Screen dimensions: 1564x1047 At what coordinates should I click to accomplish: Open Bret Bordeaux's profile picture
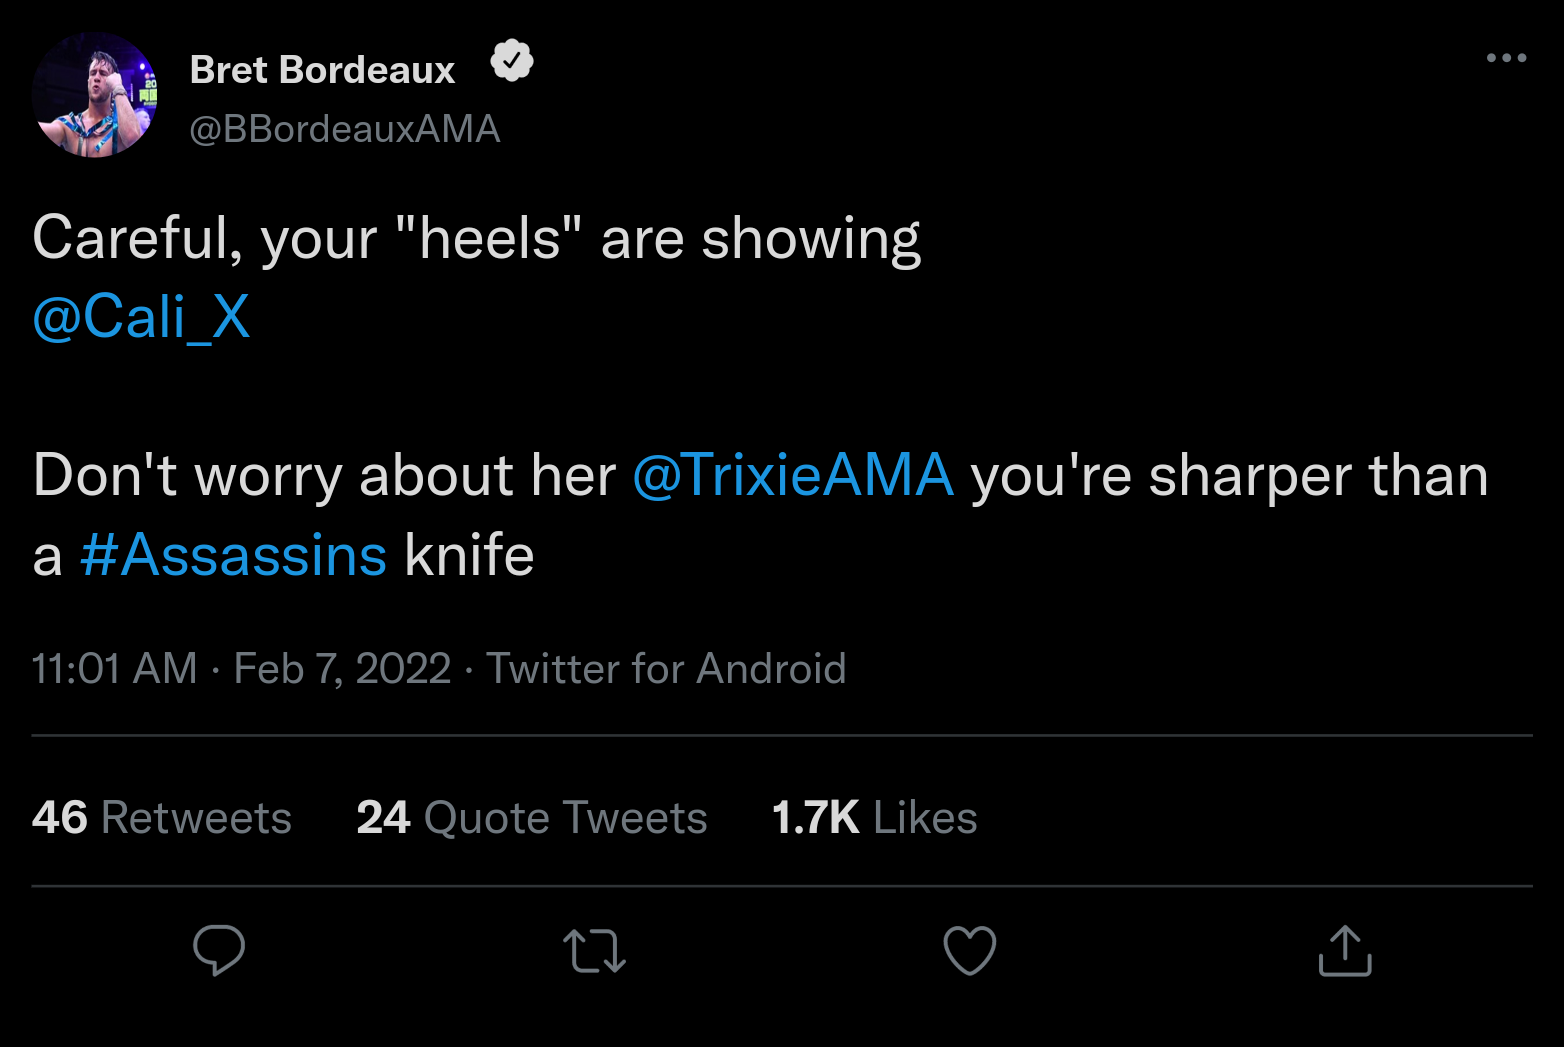pos(95,95)
